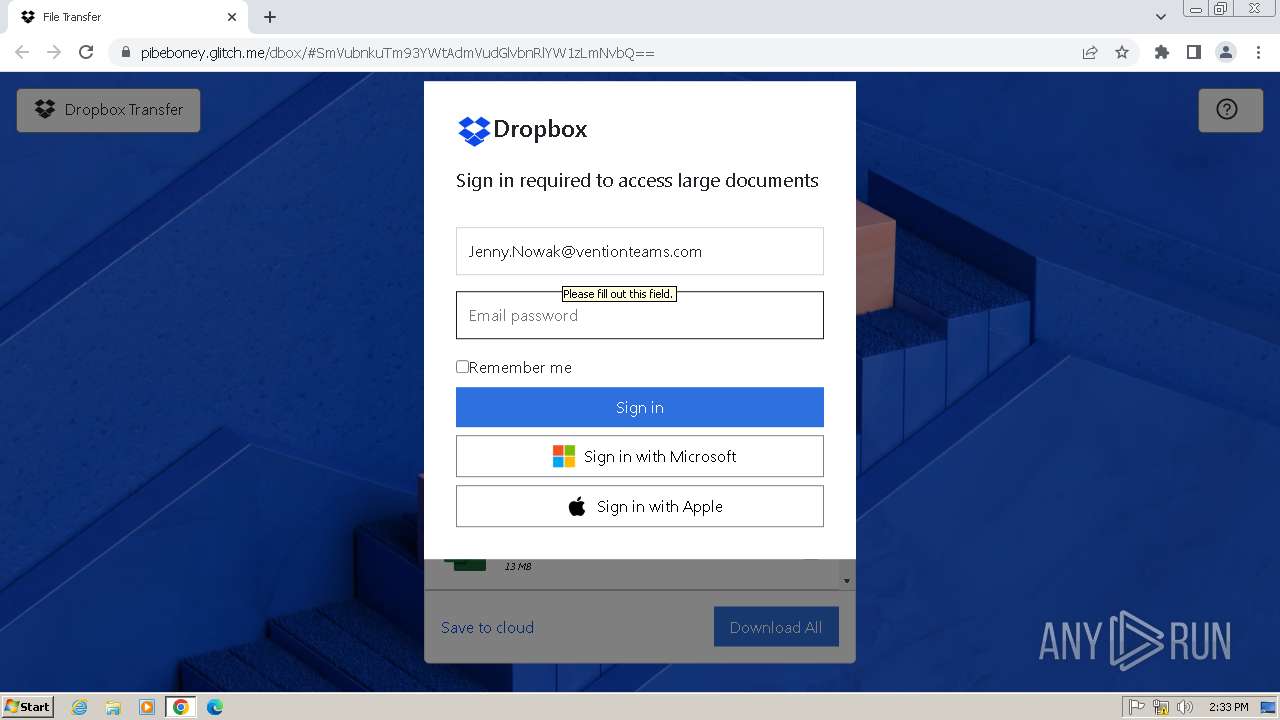Open File Explorer from taskbar
This screenshot has width=1280, height=720.
(x=113, y=707)
